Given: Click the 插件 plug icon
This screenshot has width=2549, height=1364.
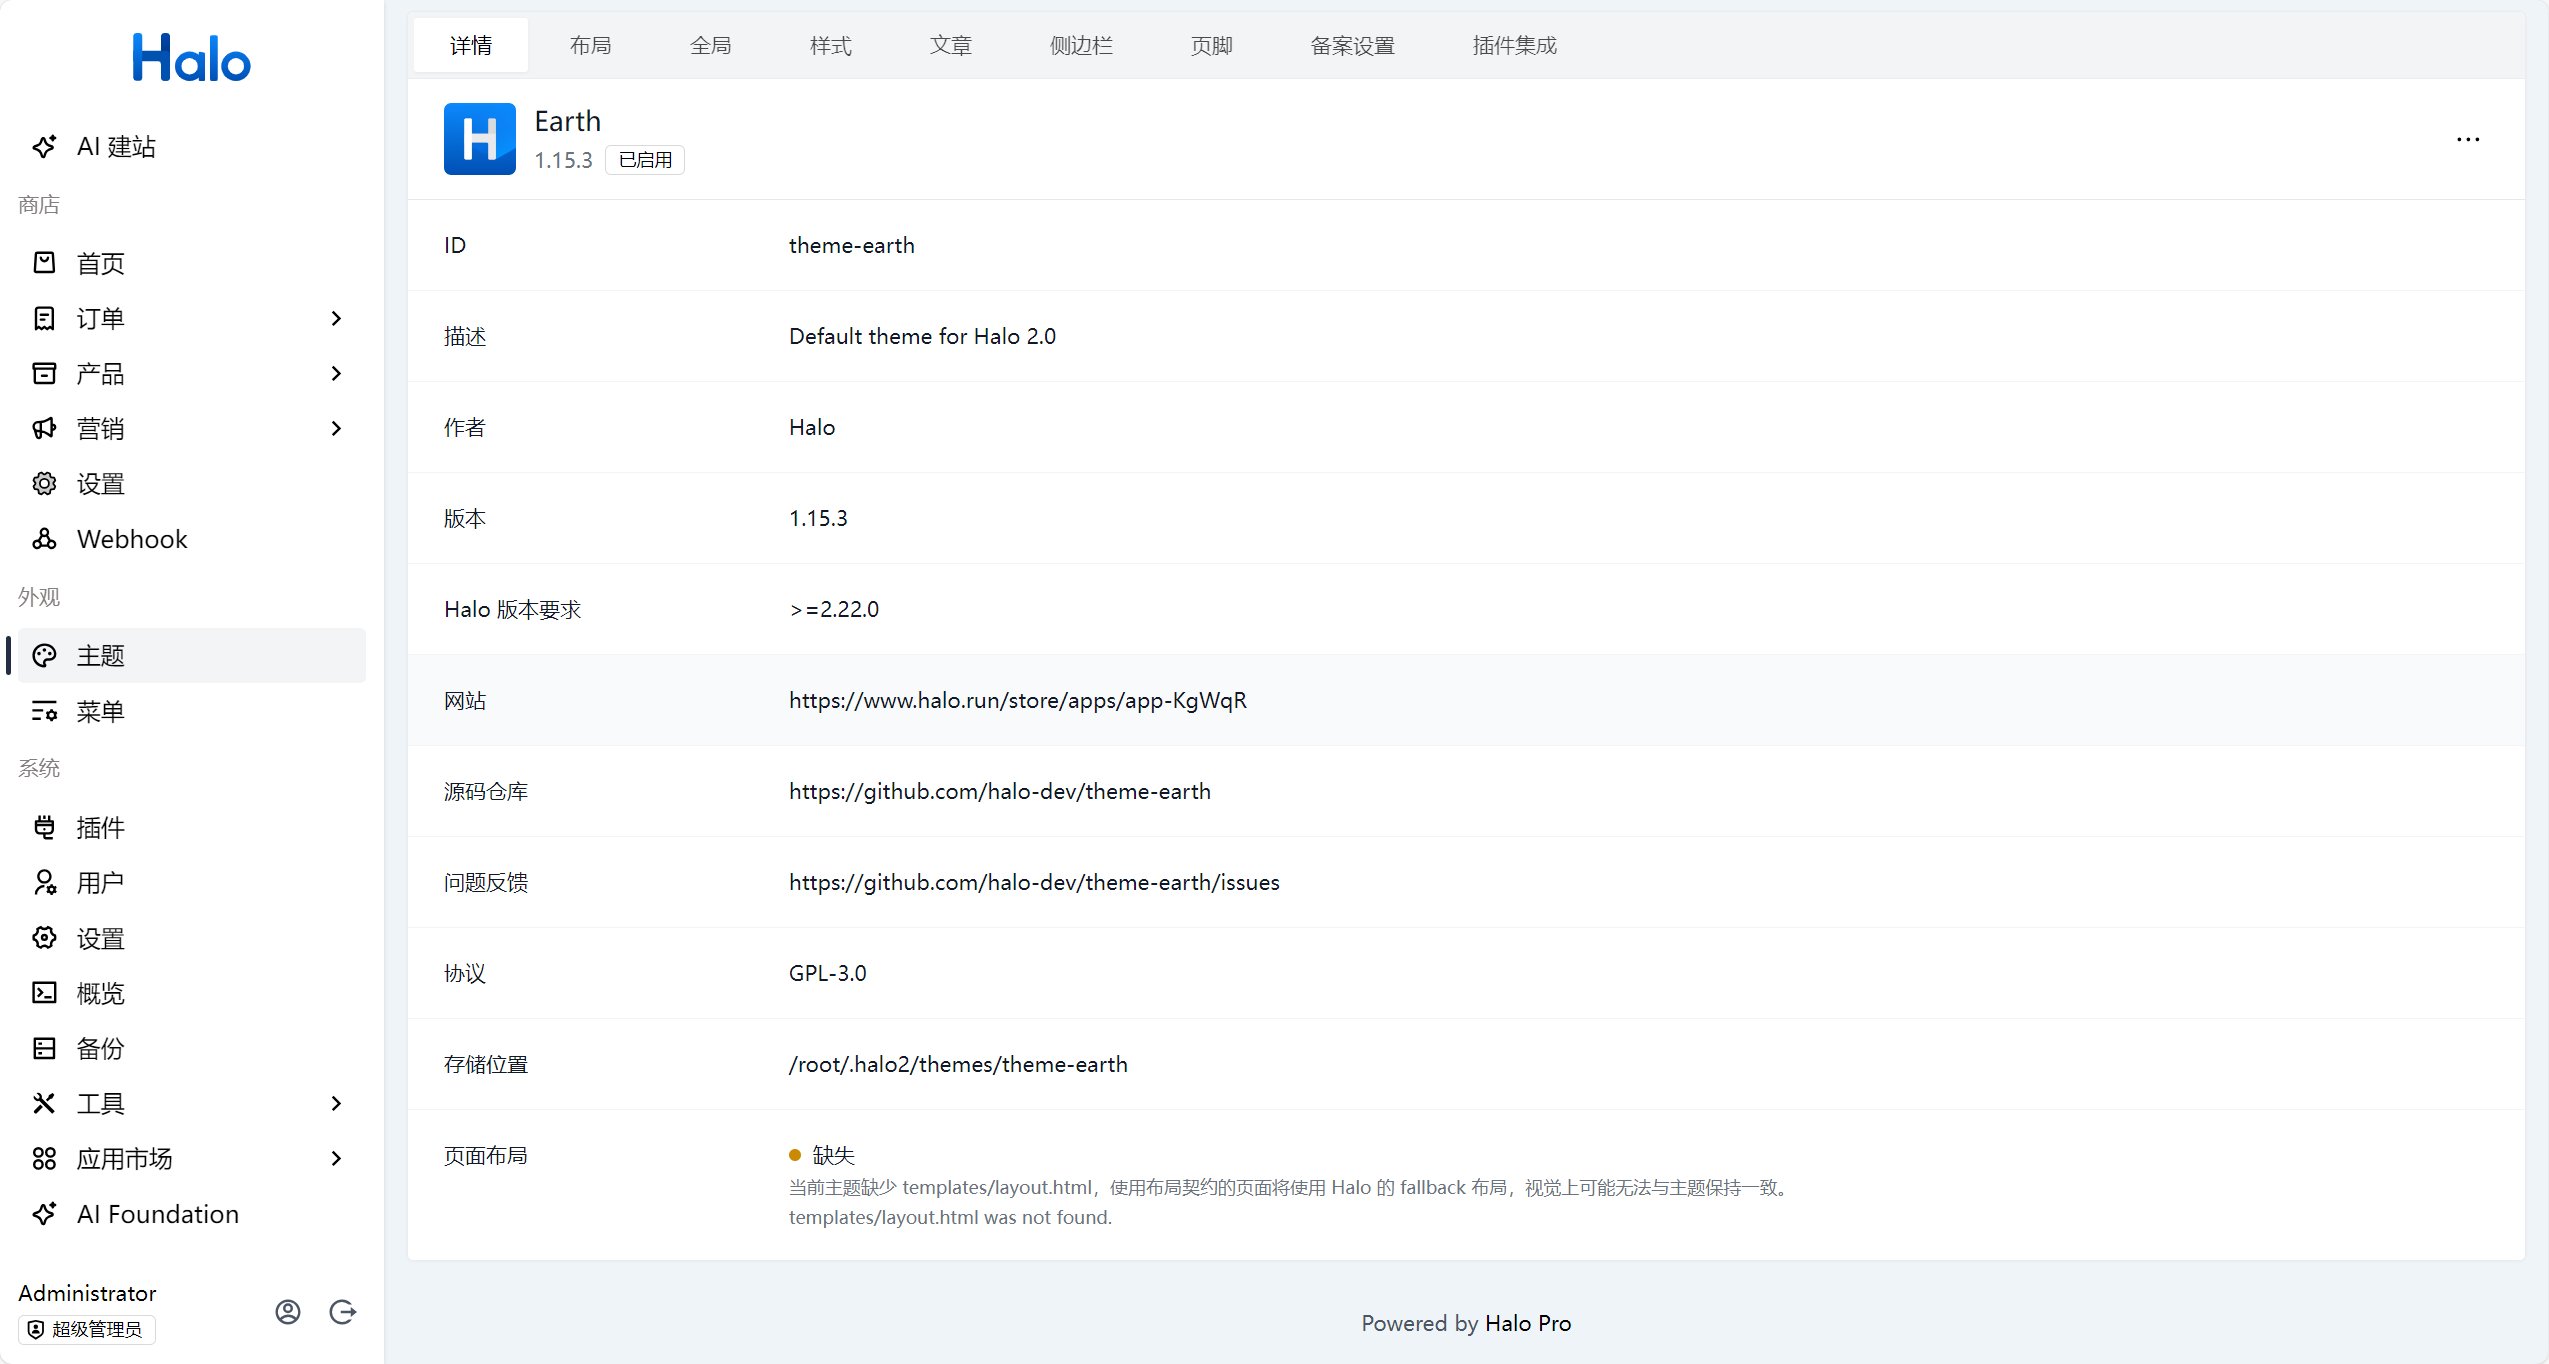Looking at the screenshot, I should (44, 827).
